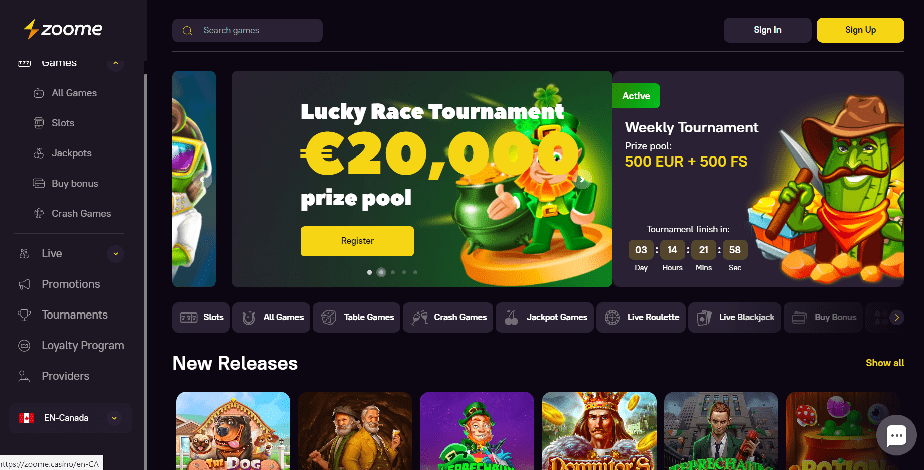Click the Search games input field
924x470 pixels.
point(248,31)
